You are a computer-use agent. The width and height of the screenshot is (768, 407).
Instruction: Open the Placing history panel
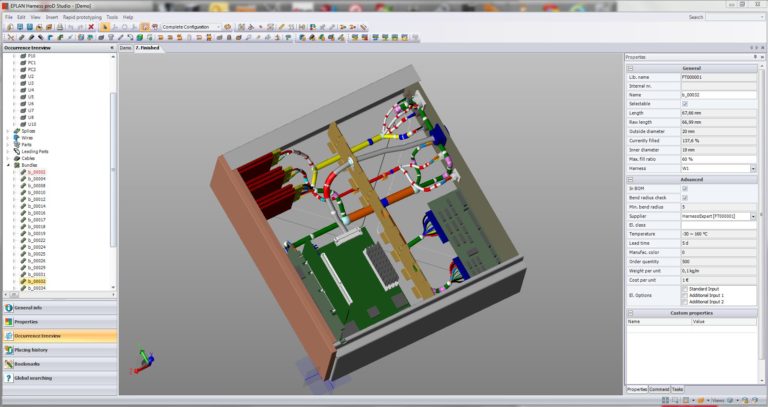click(60, 350)
